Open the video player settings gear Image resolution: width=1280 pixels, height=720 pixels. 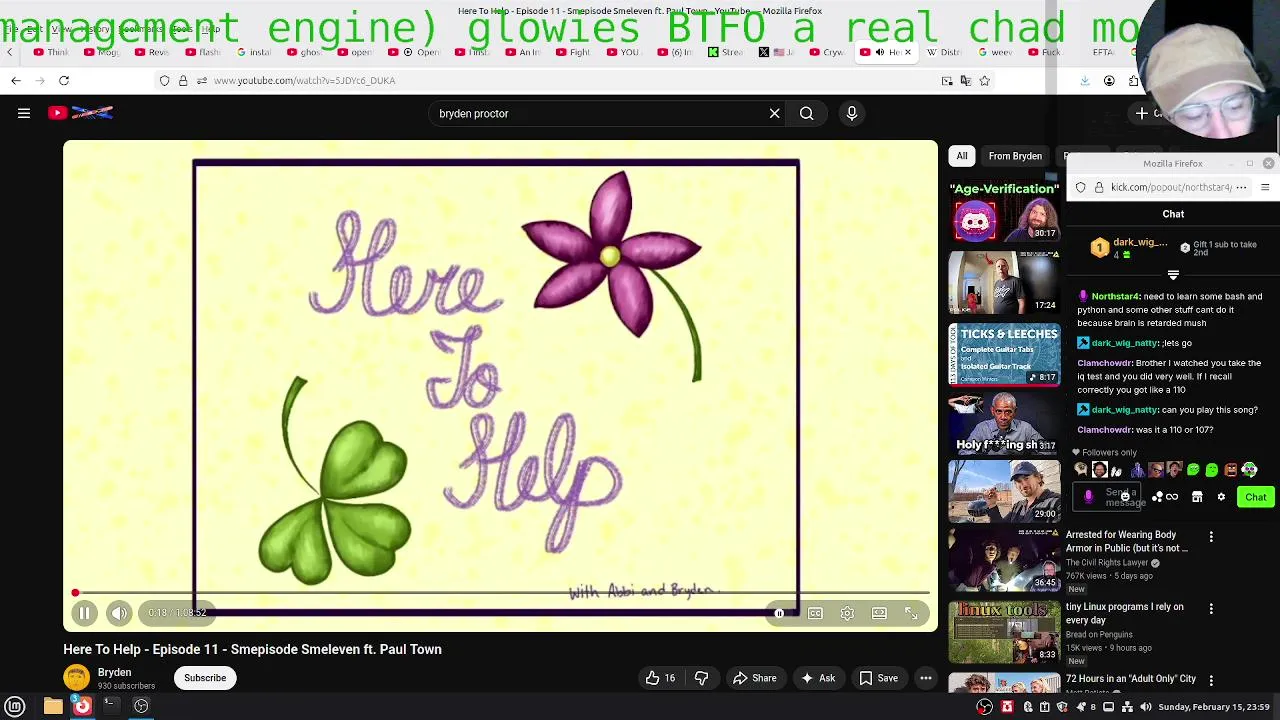pos(847,613)
